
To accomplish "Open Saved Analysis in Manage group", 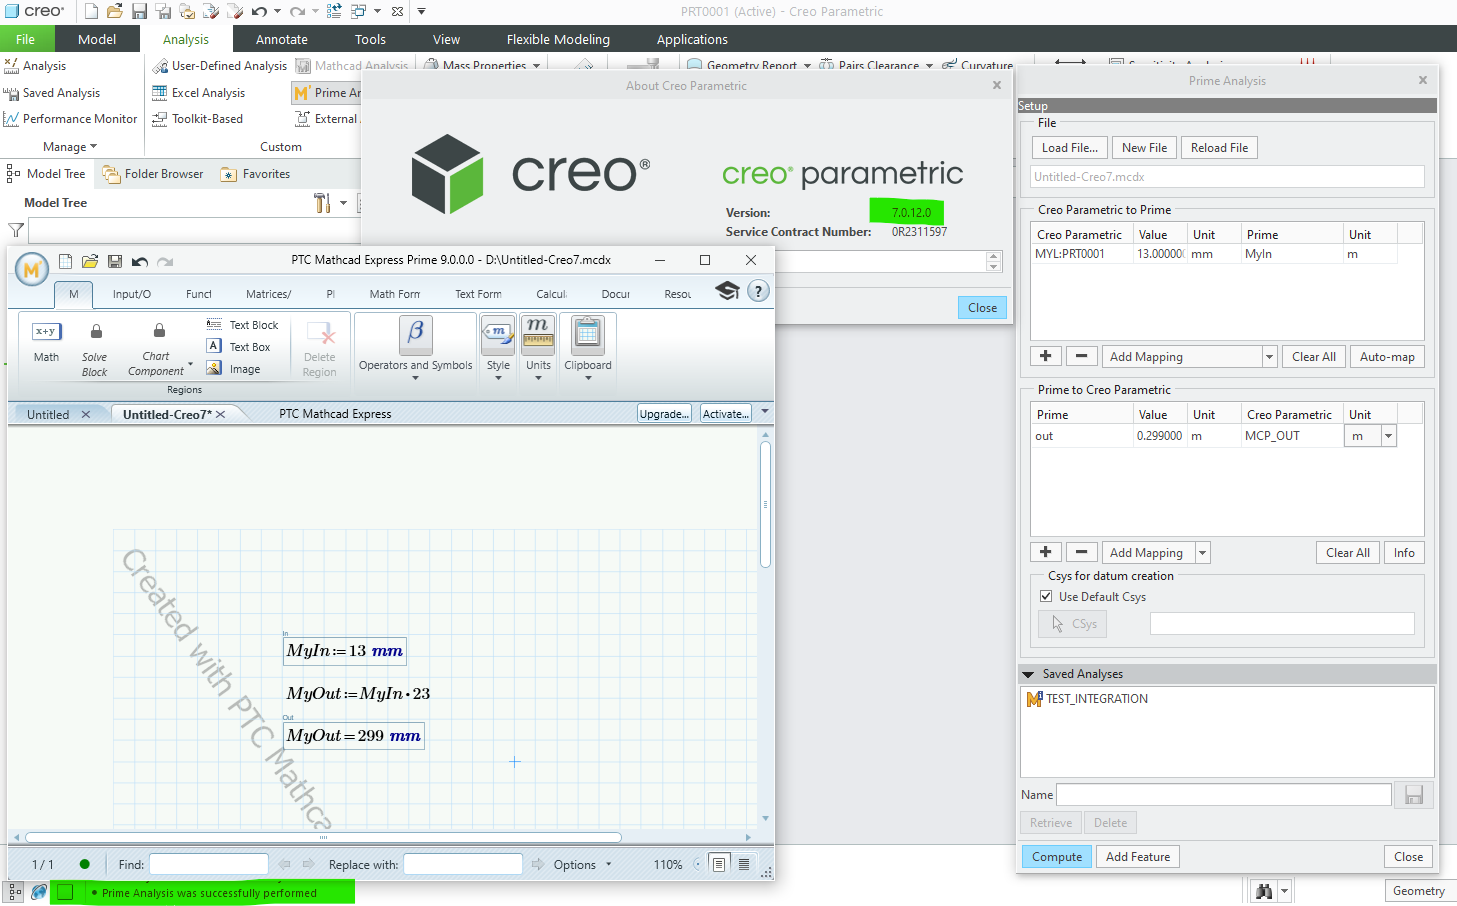I will pos(52,93).
